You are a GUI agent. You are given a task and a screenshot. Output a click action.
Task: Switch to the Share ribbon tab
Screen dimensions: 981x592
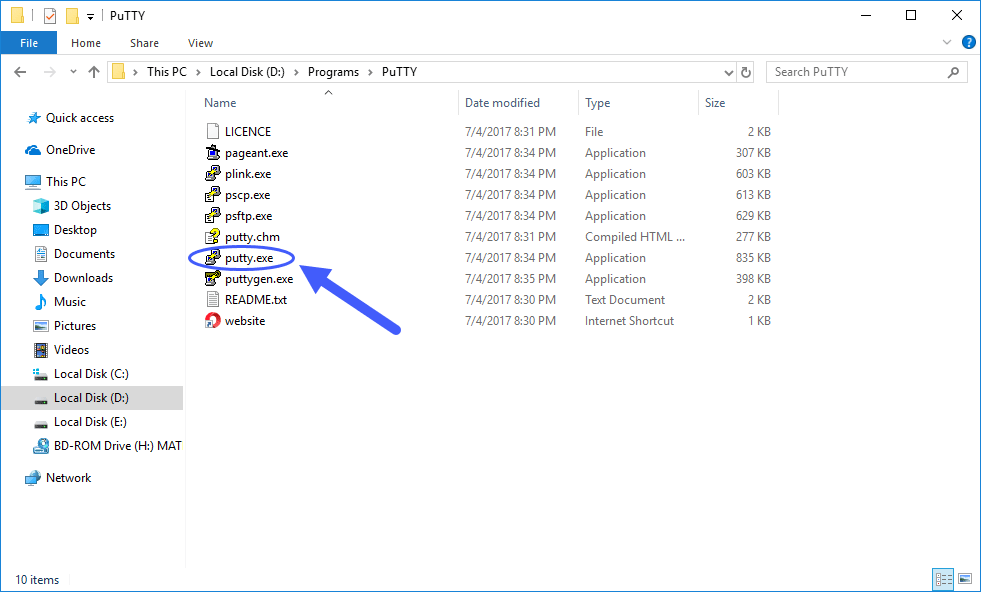point(144,43)
